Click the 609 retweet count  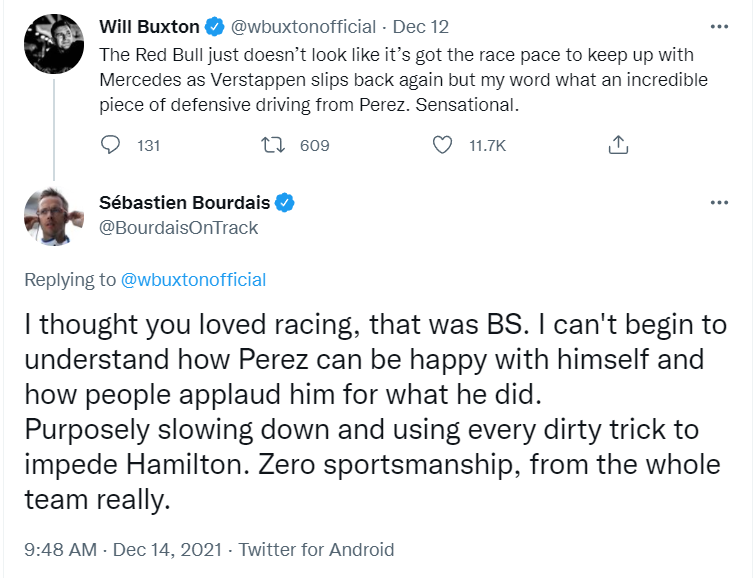coord(314,146)
